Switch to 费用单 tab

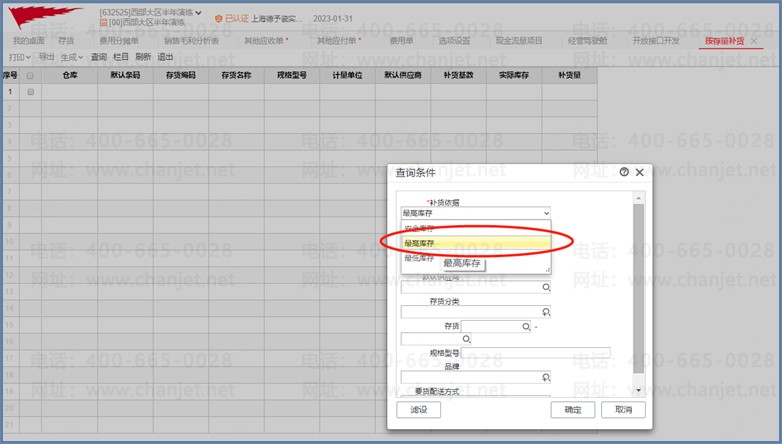click(x=401, y=41)
